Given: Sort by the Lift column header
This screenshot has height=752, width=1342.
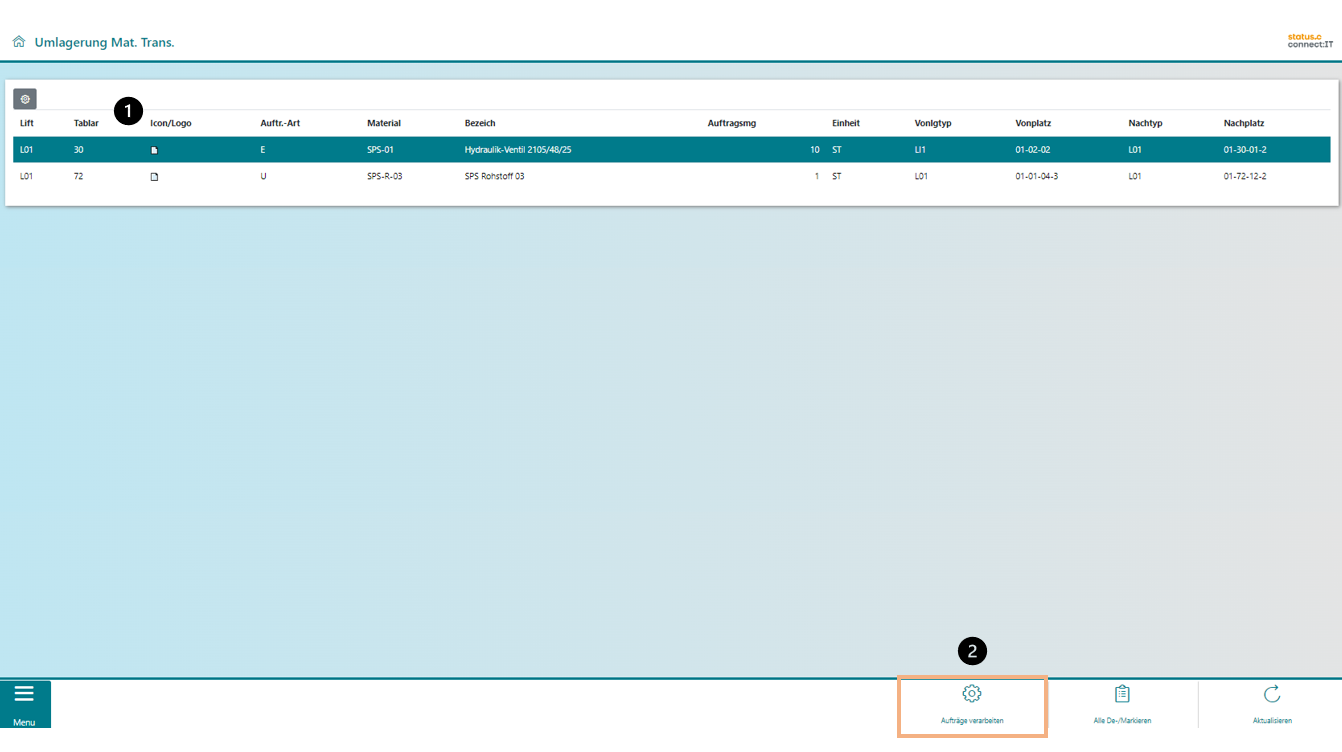Looking at the screenshot, I should (27, 123).
